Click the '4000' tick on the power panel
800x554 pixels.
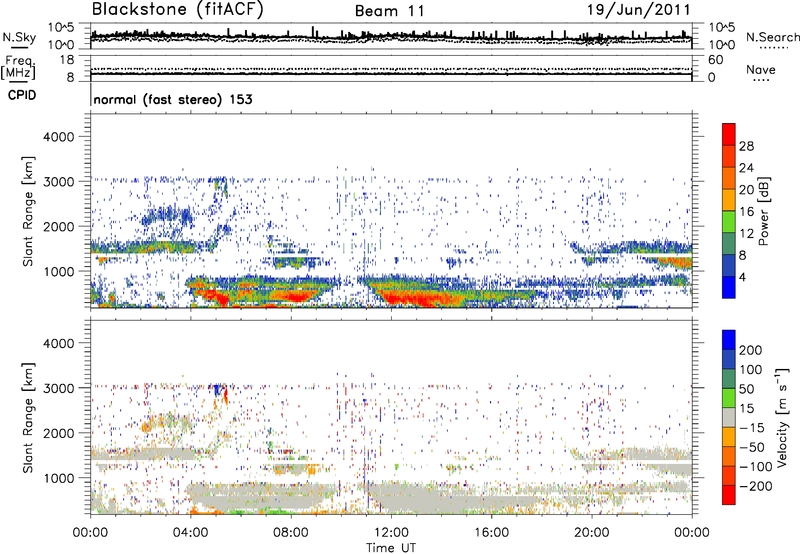coord(59,137)
